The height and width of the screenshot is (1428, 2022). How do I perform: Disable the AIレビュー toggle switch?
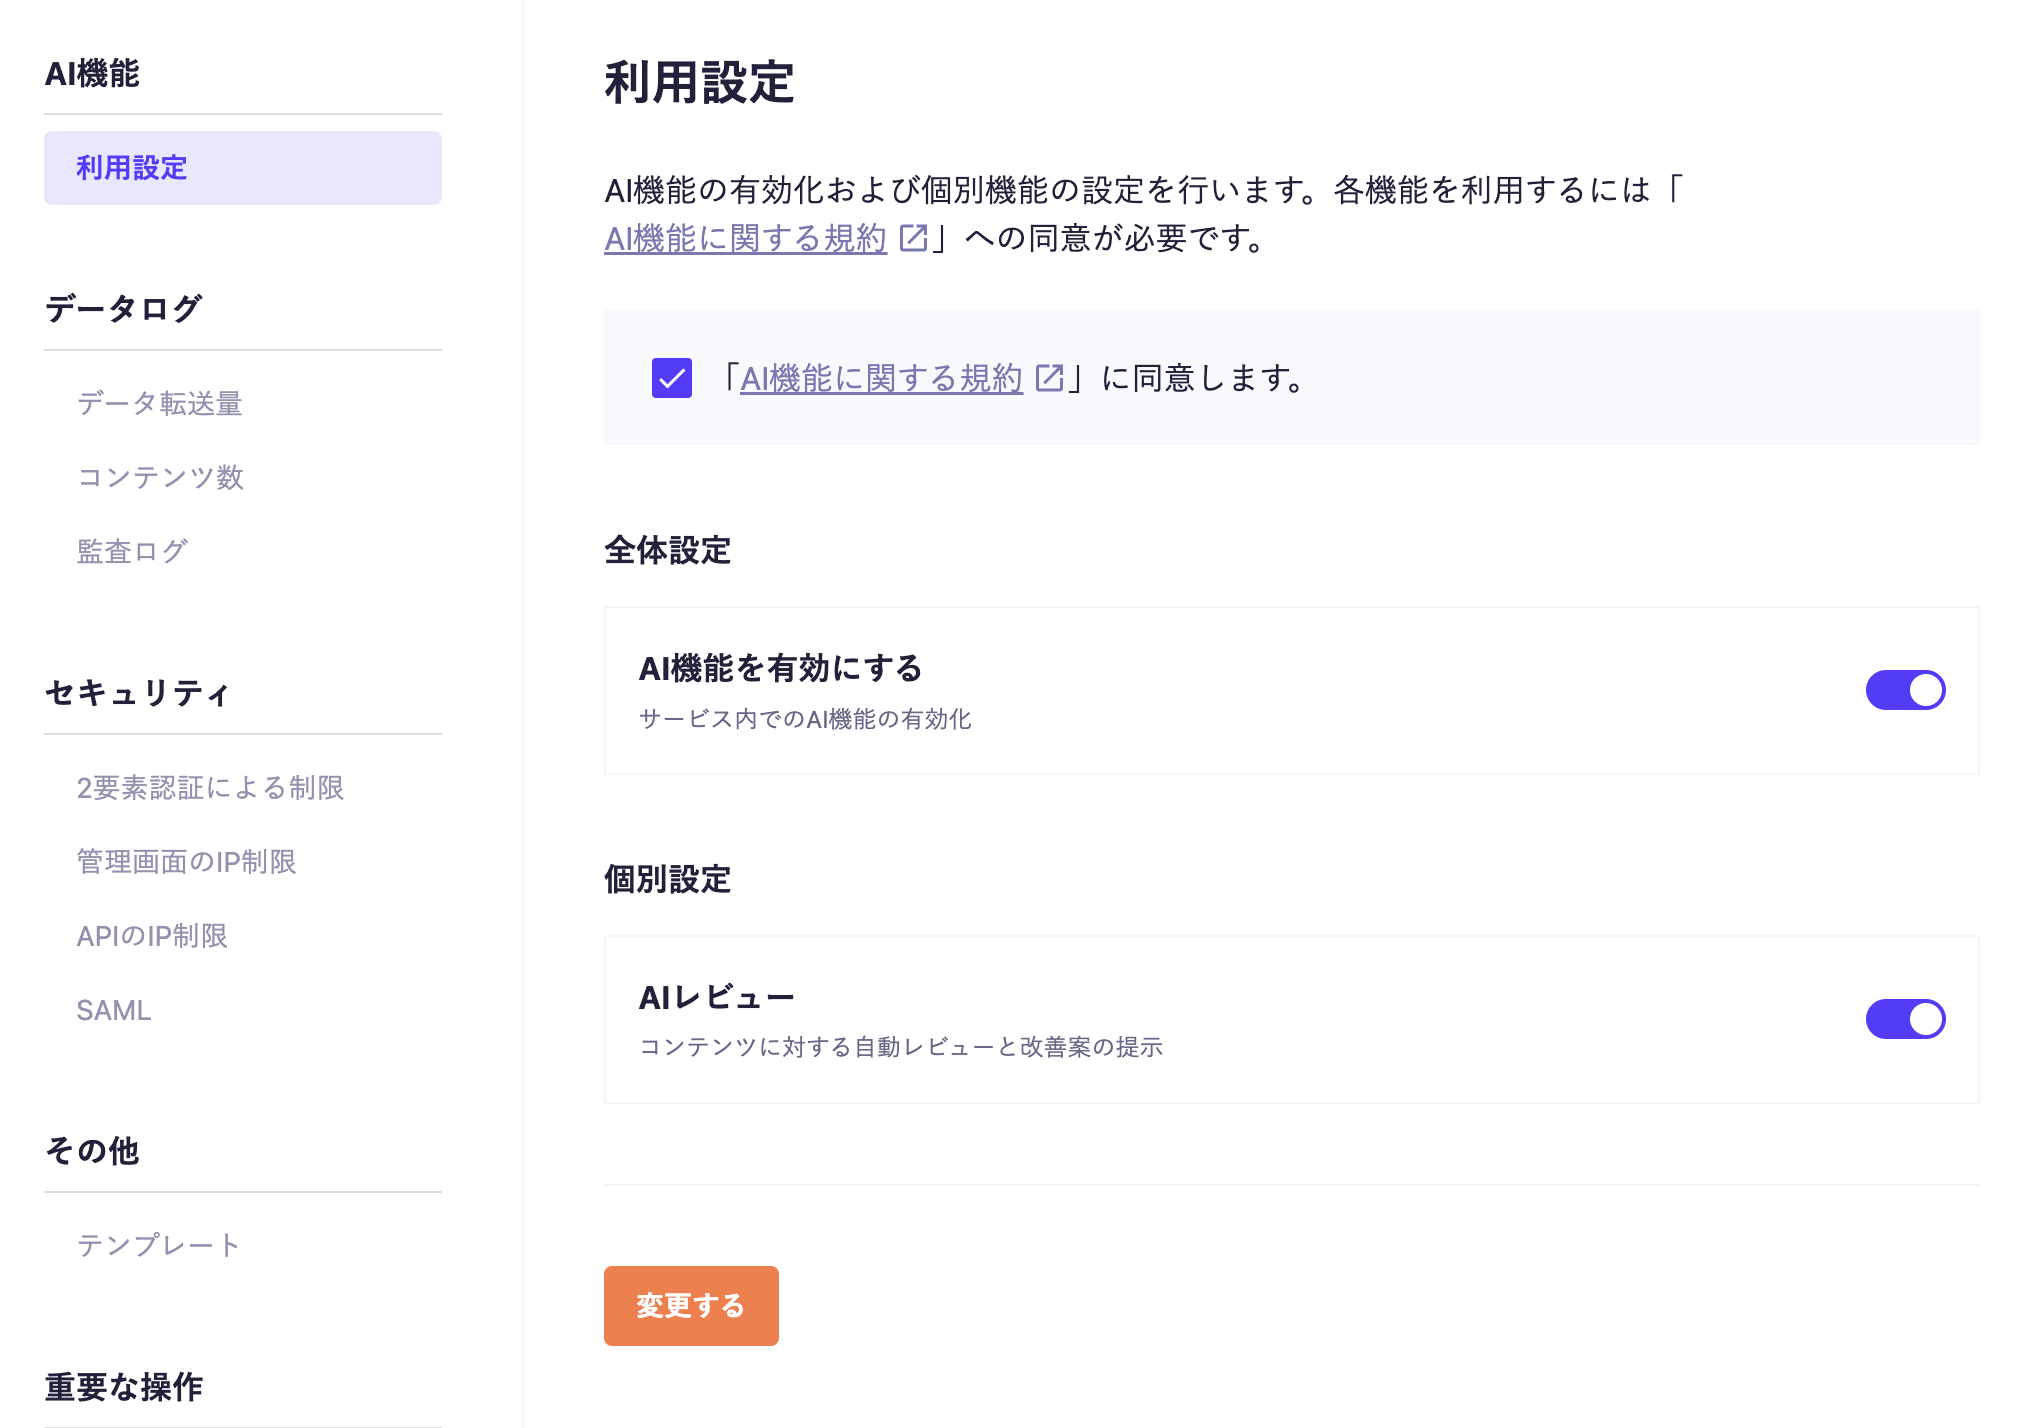tap(1904, 1019)
